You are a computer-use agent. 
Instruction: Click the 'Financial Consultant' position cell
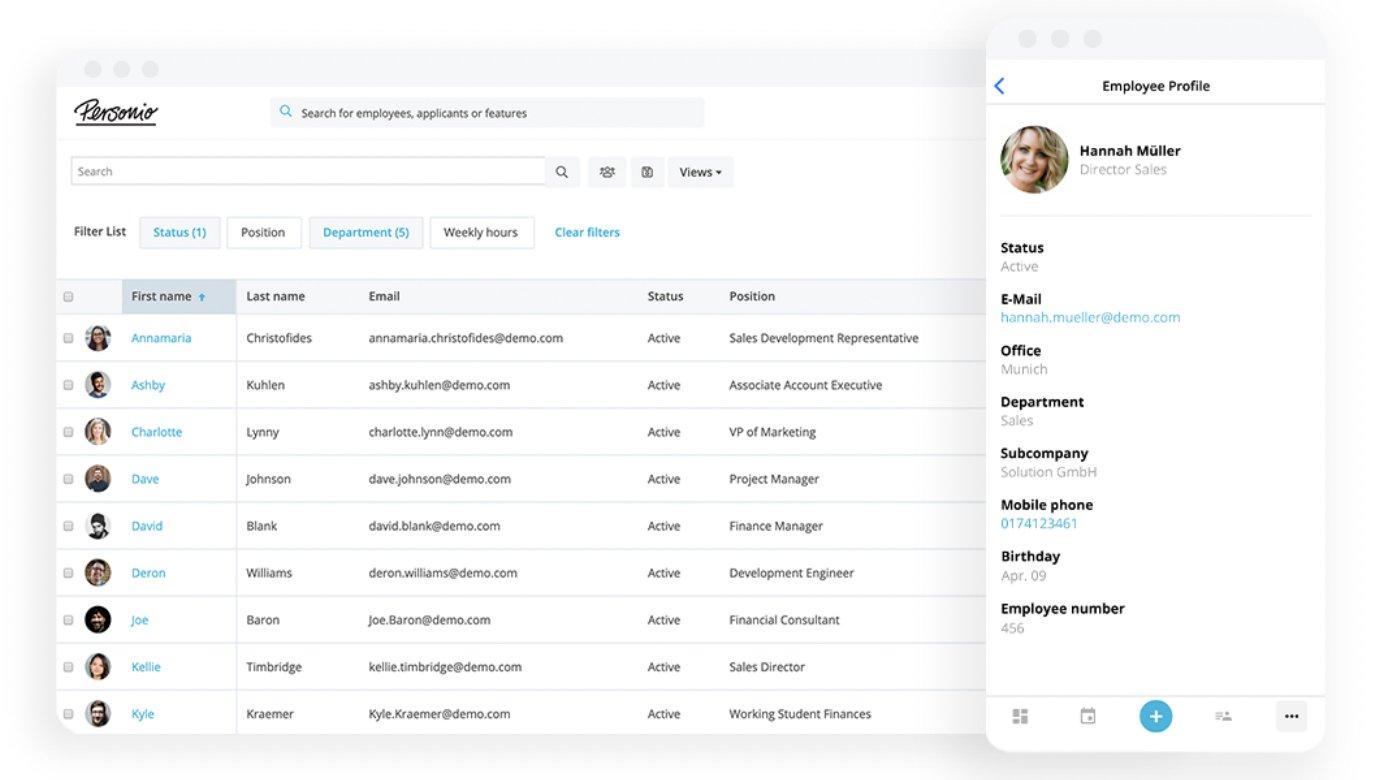pyautogui.click(x=784, y=620)
